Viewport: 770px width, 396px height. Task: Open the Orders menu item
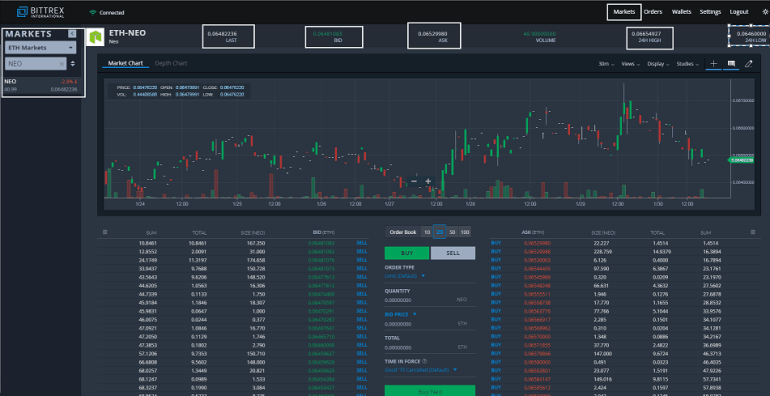click(x=653, y=12)
